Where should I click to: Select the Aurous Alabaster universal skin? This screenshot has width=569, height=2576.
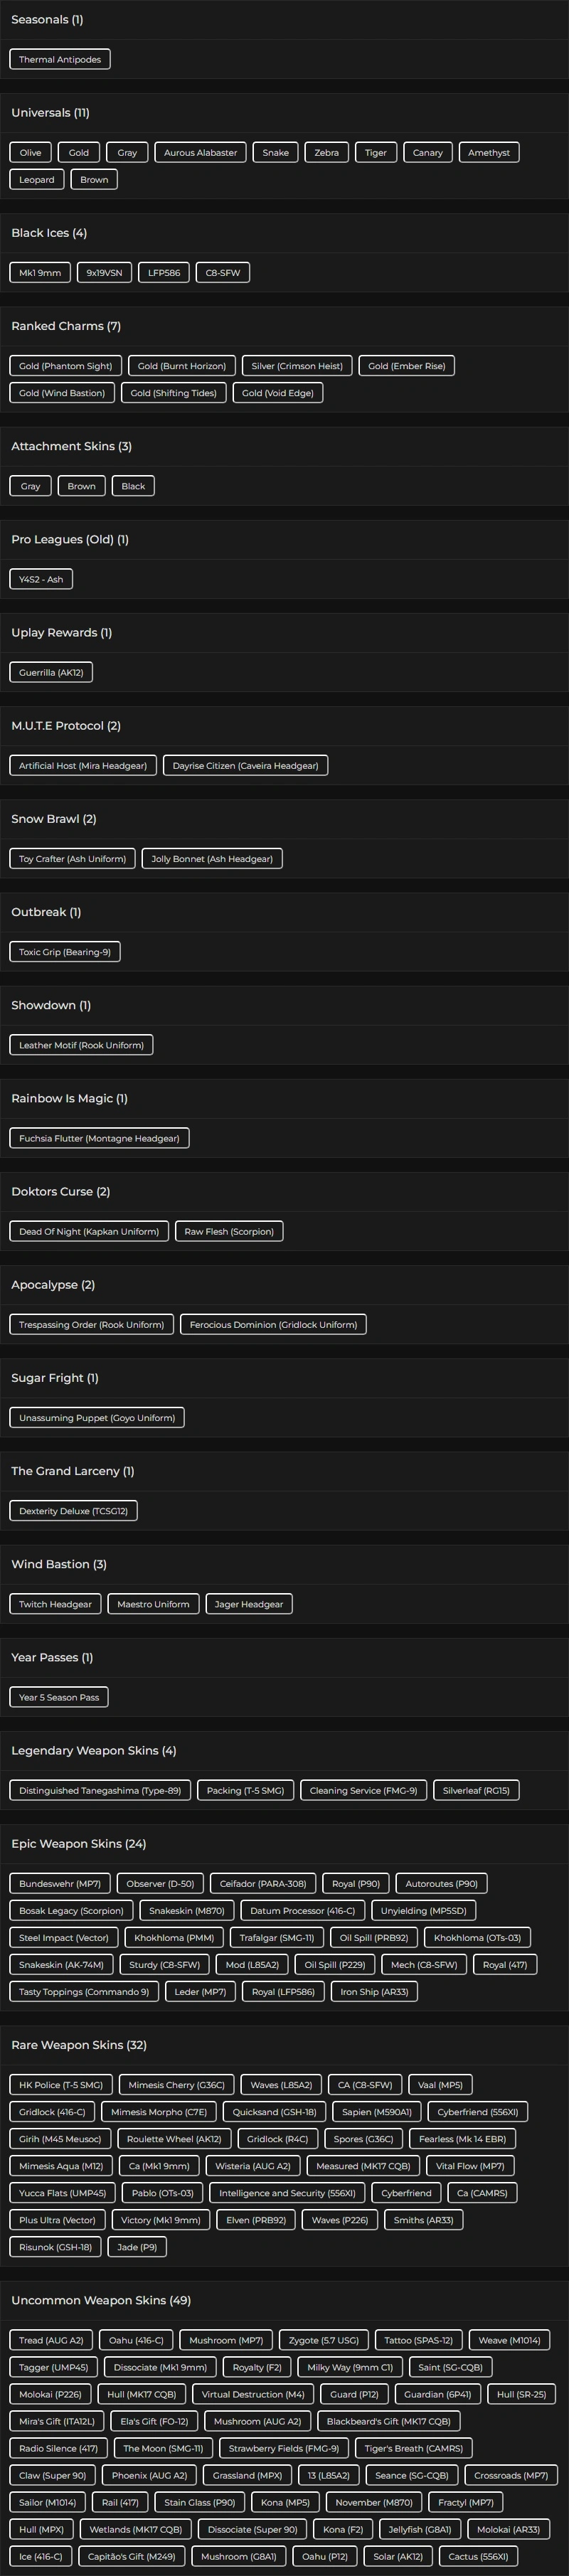pos(200,153)
